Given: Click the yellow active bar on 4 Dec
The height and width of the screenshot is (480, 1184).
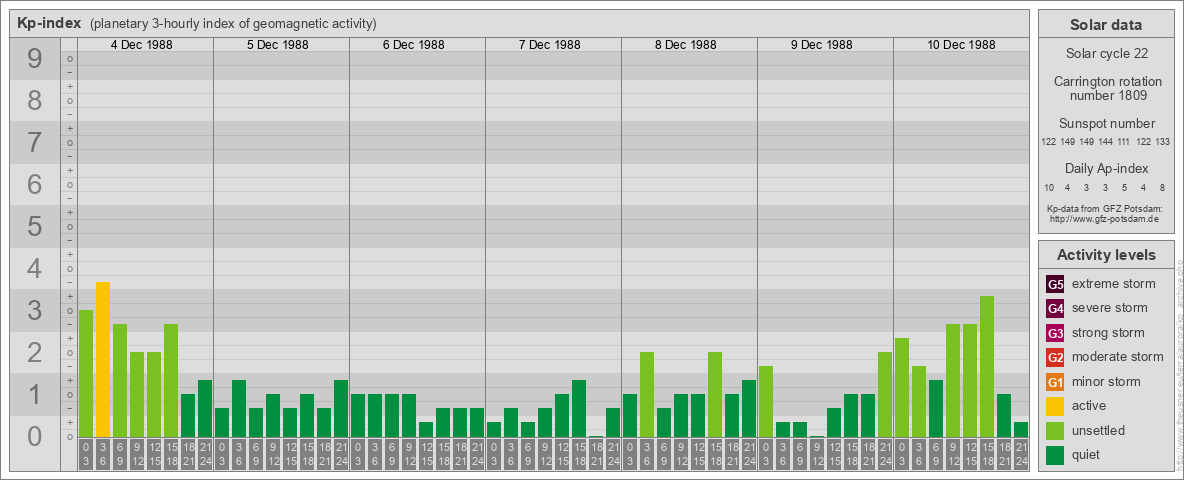Looking at the screenshot, I should (x=103, y=359).
